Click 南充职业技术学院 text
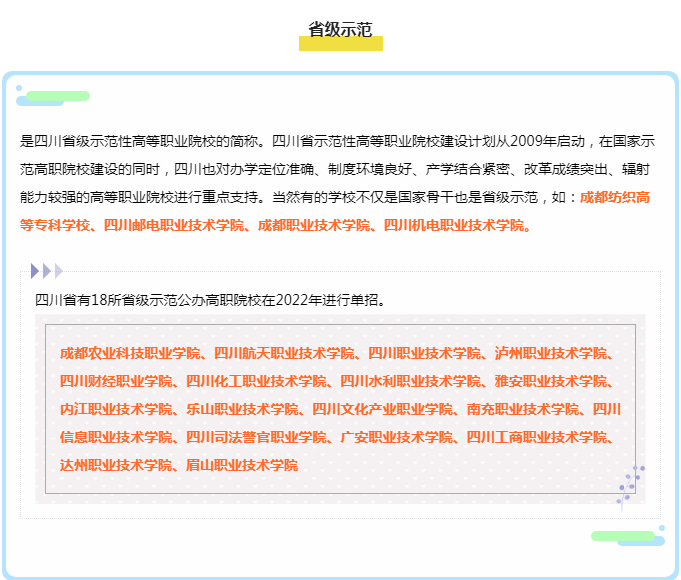Image resolution: width=681 pixels, height=580 pixels. 523,409
